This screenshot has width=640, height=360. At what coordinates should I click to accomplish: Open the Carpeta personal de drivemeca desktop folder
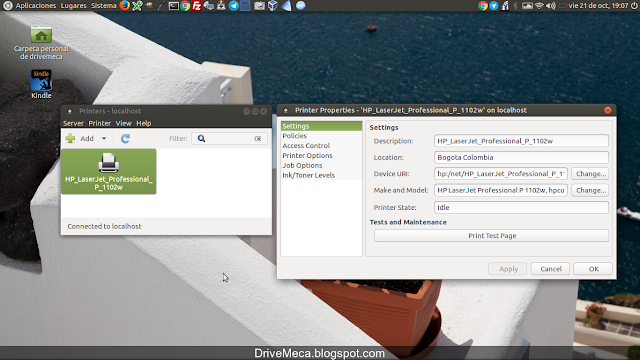point(41,43)
